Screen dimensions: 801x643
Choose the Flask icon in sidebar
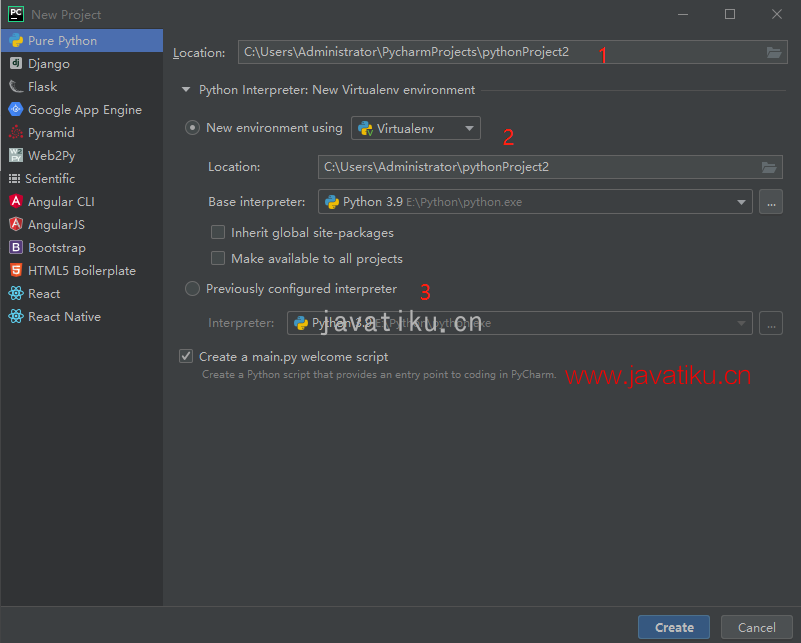(x=16, y=86)
